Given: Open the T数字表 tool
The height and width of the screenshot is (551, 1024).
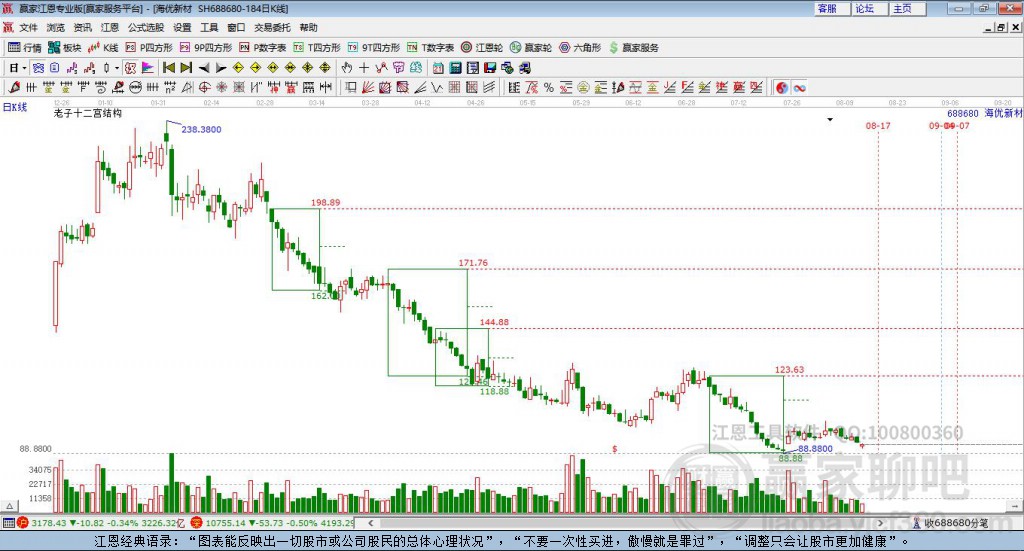Looking at the screenshot, I should point(430,48).
